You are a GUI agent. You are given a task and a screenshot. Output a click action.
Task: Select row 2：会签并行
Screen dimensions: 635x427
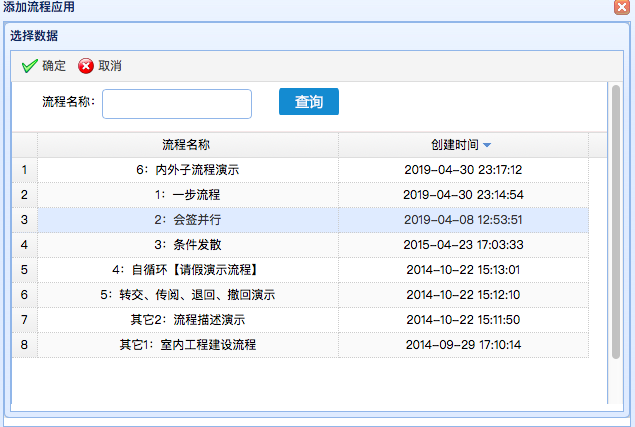pyautogui.click(x=300, y=220)
